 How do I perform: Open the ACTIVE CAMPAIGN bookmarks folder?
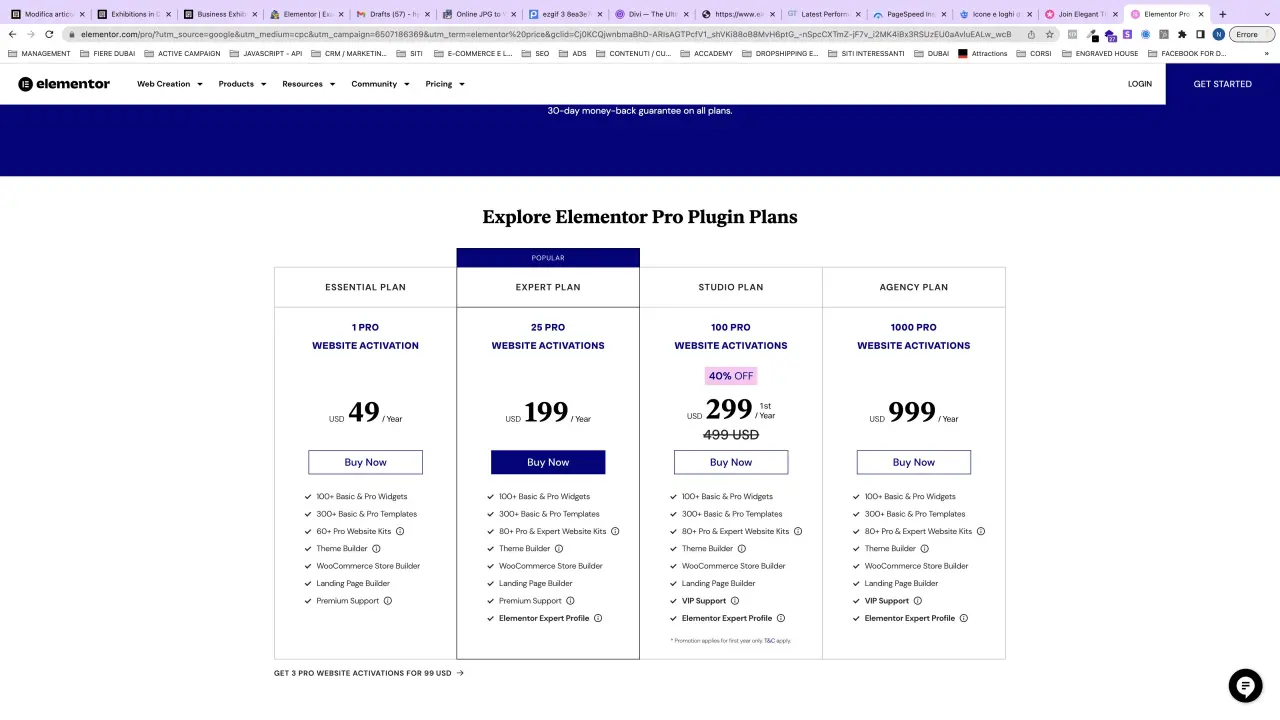183,53
